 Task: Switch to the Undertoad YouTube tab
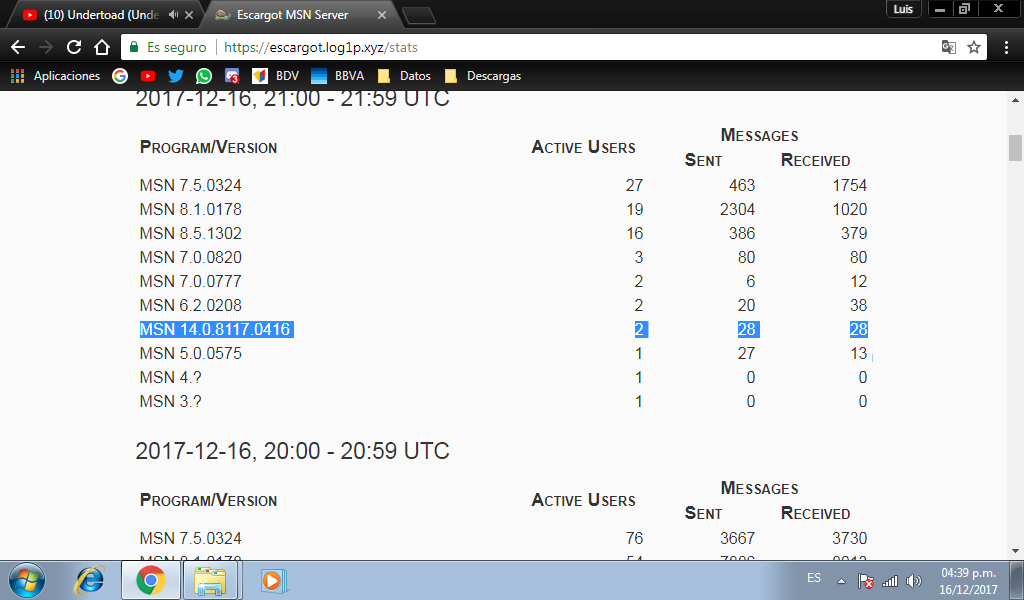coord(95,15)
